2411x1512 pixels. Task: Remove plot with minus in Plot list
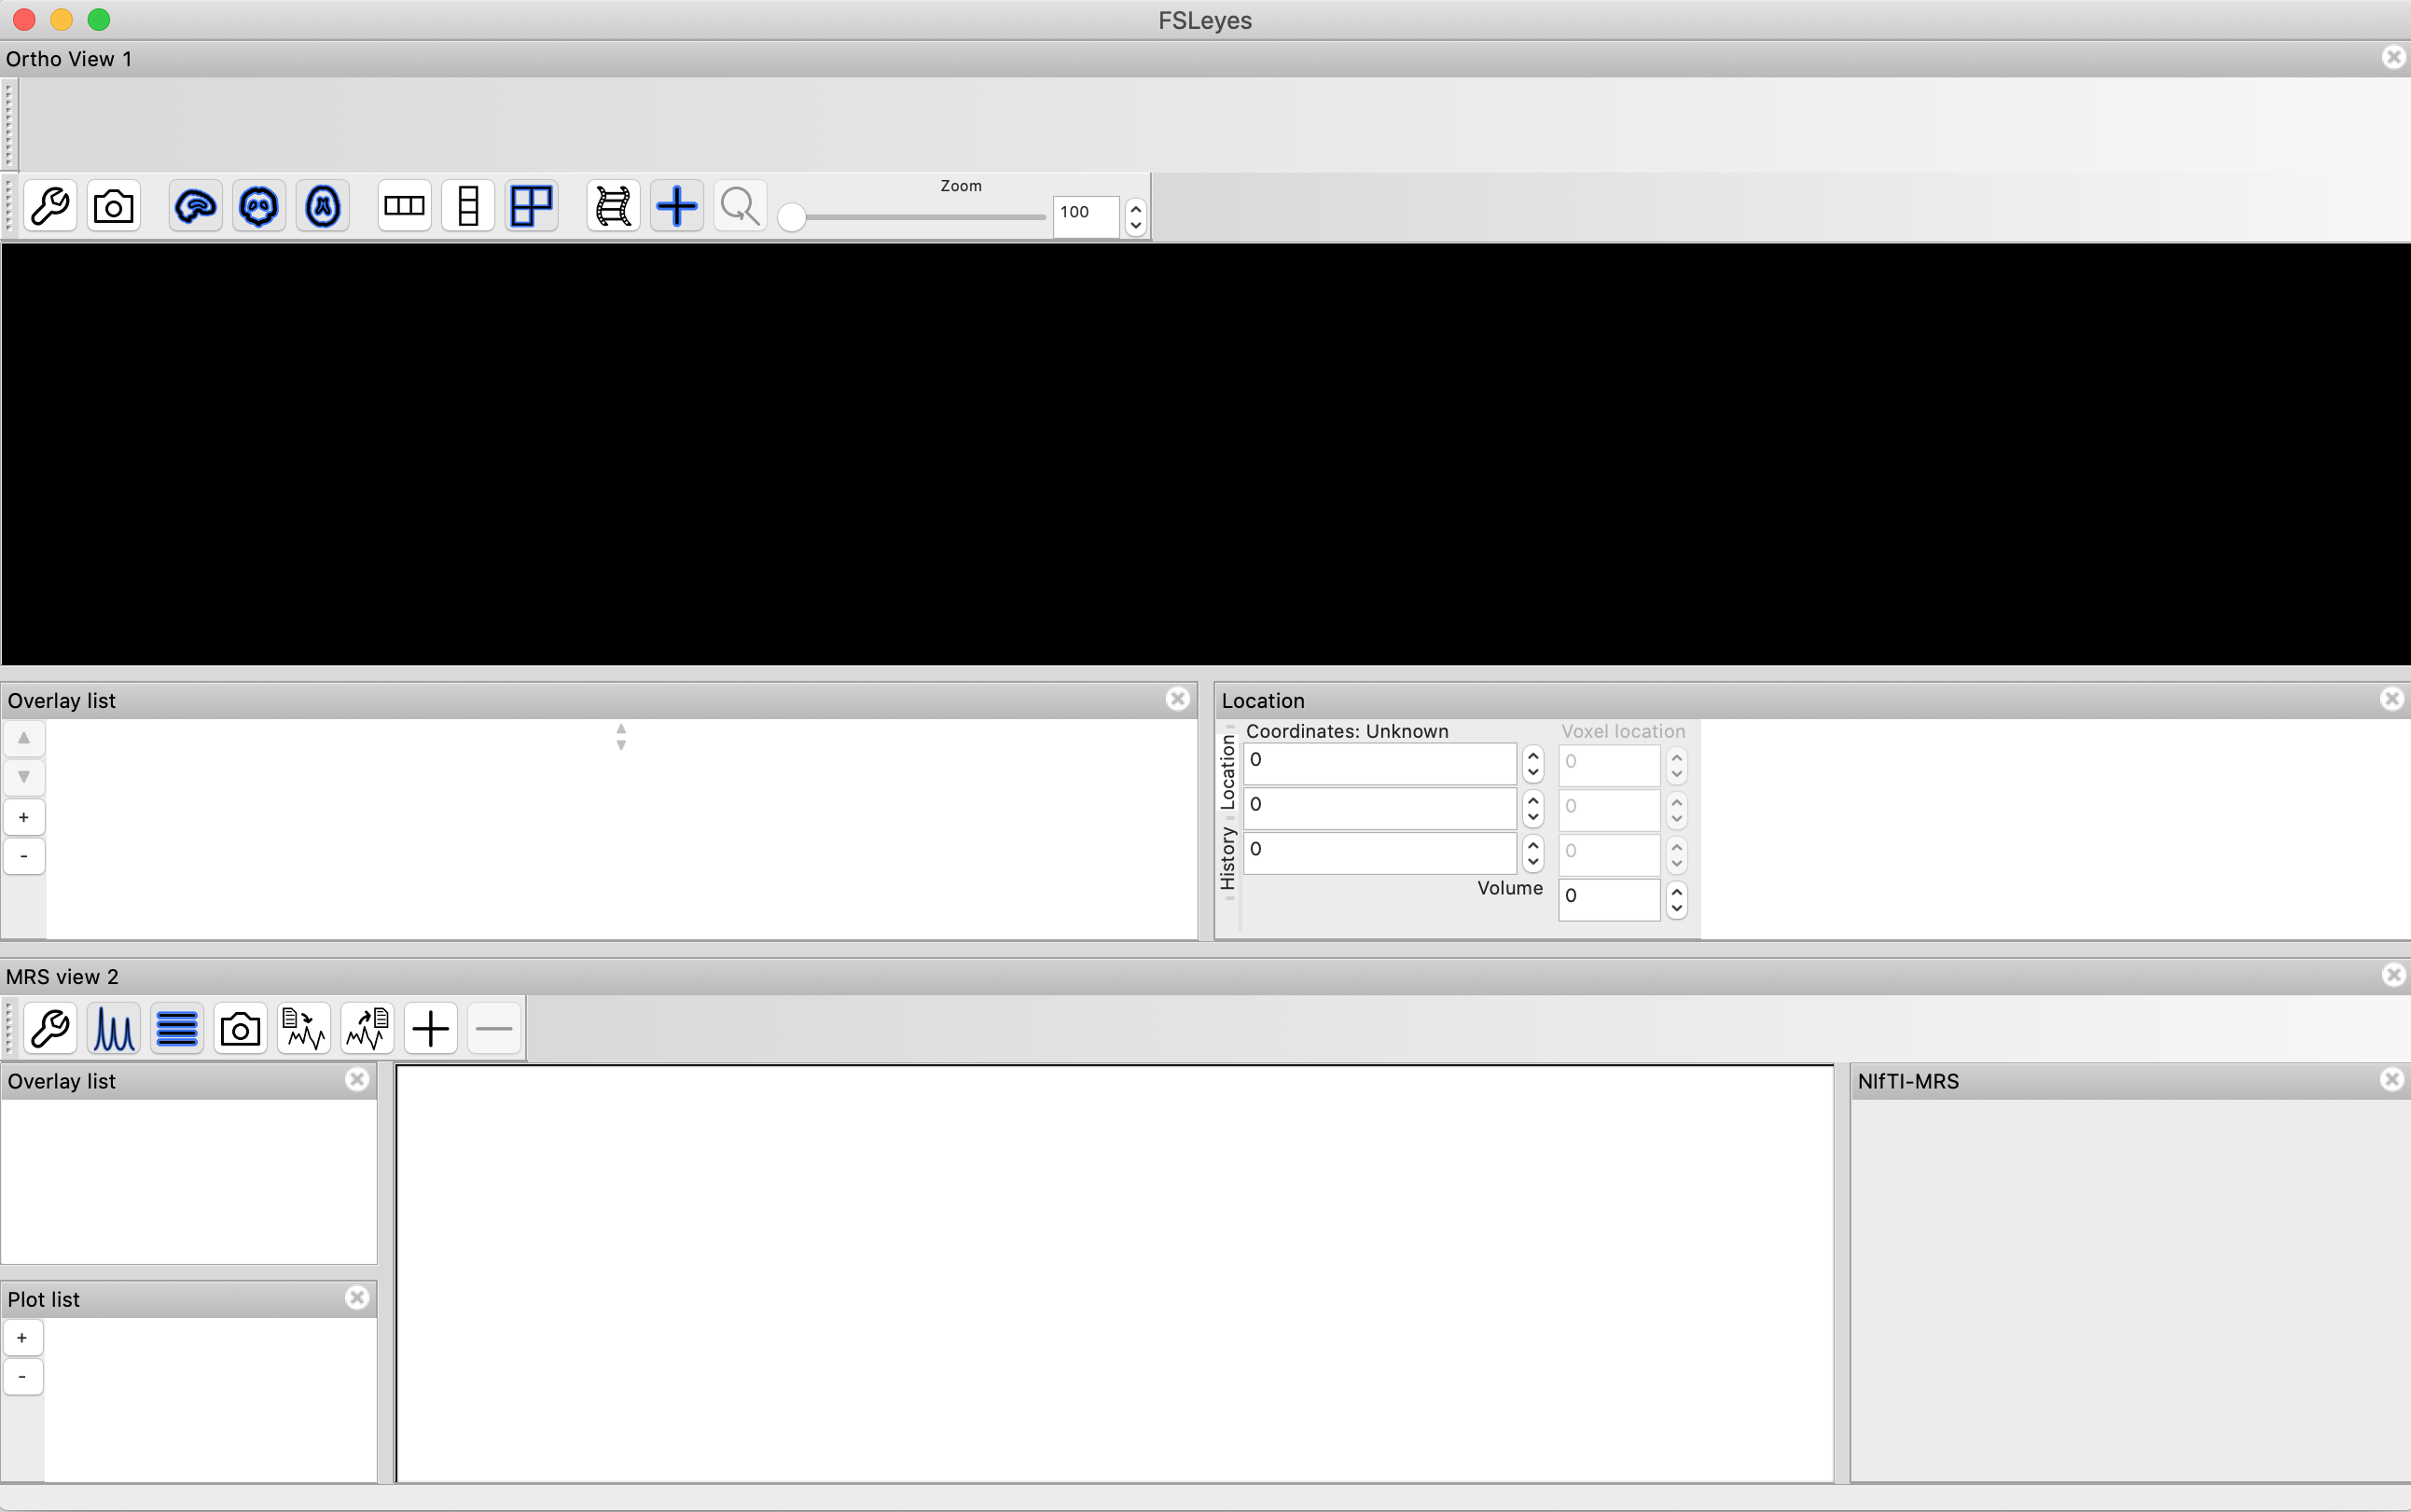(23, 1377)
